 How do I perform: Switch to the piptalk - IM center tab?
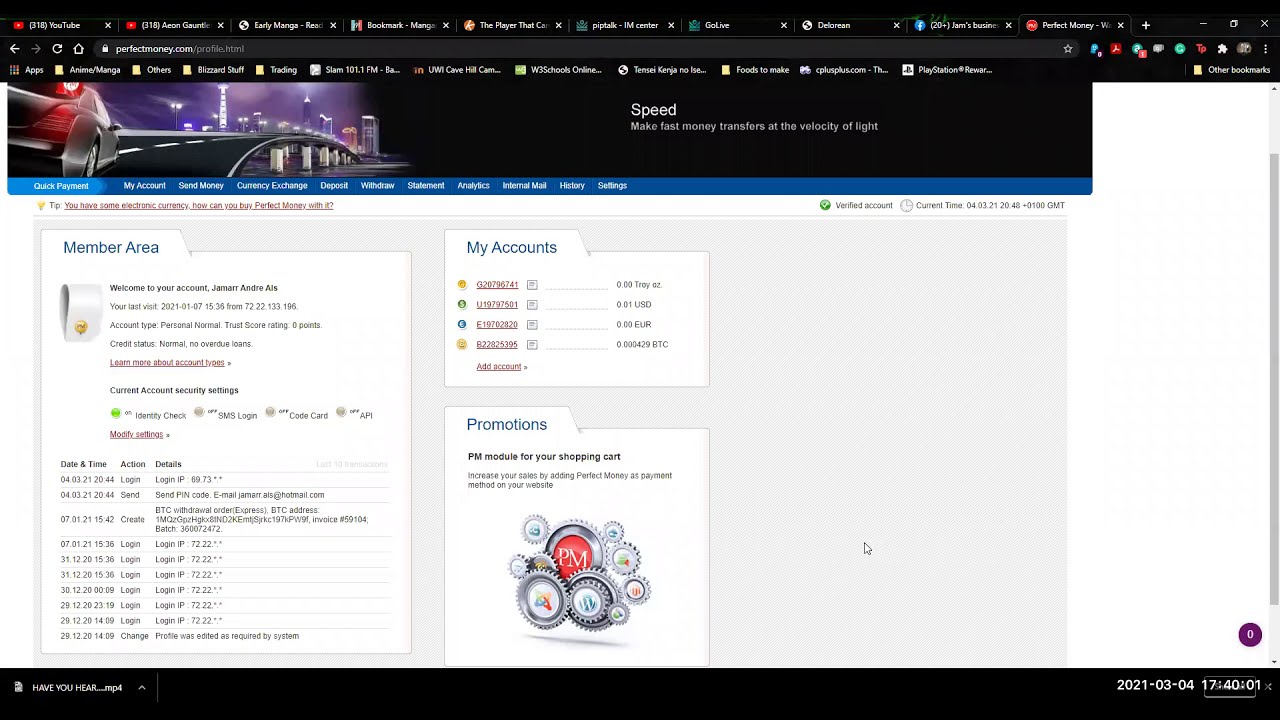click(x=625, y=25)
